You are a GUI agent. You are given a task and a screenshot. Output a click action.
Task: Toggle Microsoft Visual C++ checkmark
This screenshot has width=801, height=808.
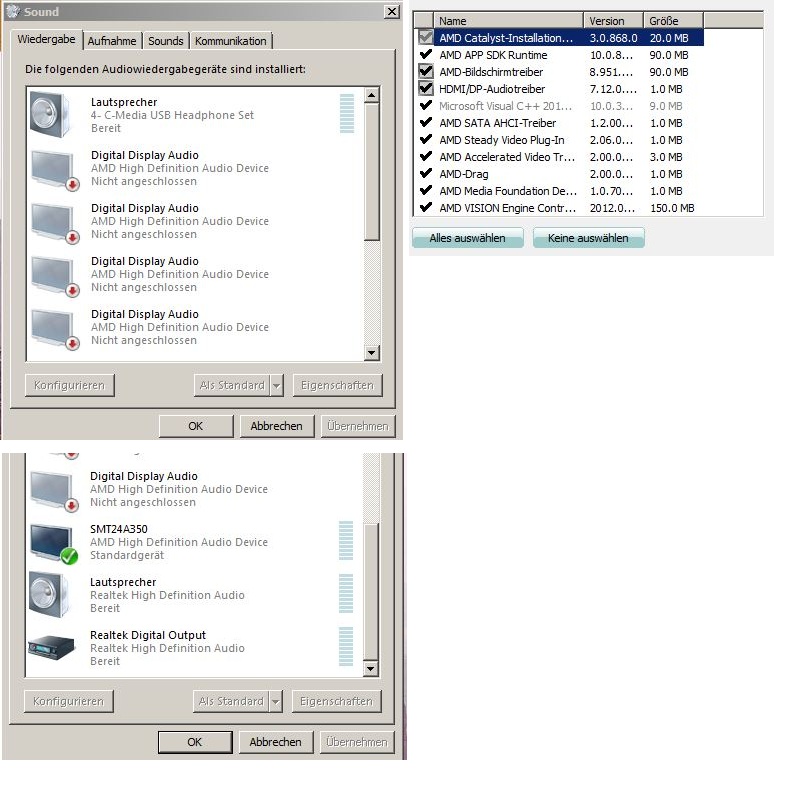coord(426,105)
